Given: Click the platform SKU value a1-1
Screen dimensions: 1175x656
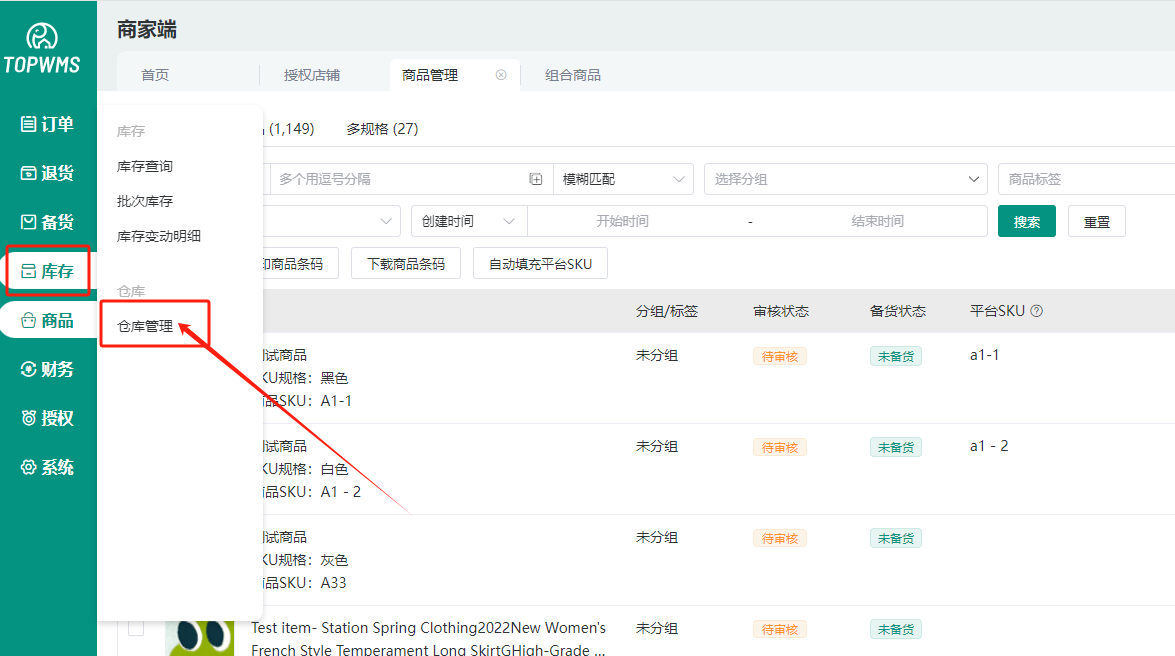Looking at the screenshot, I should 985,355.
